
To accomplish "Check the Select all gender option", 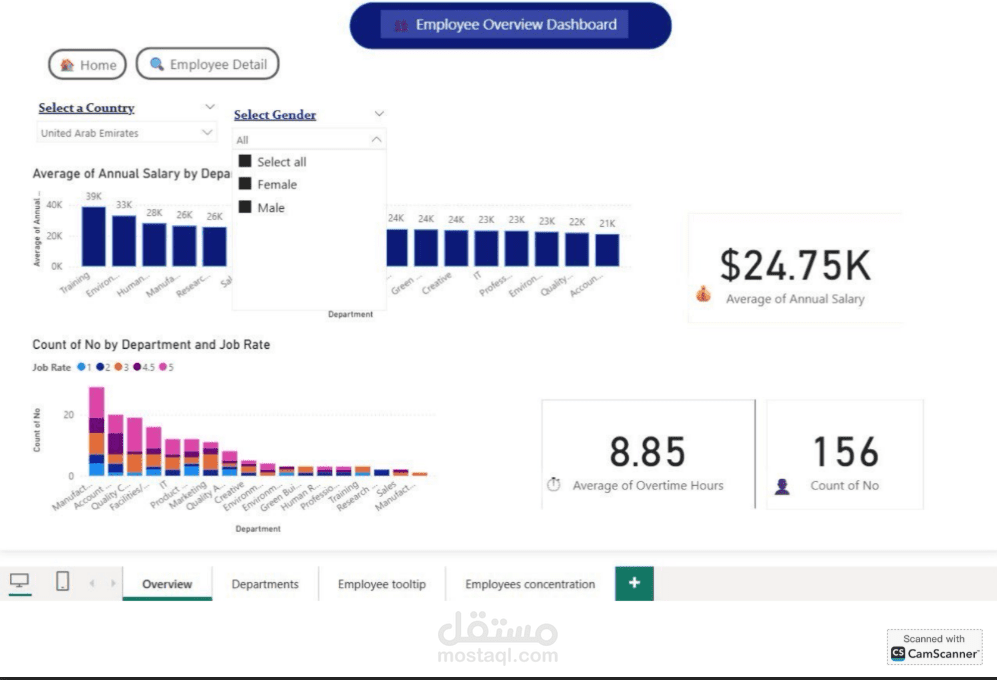I will (245, 161).
